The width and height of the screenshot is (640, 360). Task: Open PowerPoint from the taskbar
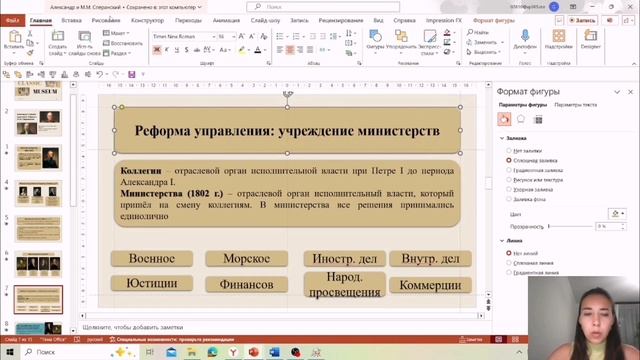[x=253, y=352]
